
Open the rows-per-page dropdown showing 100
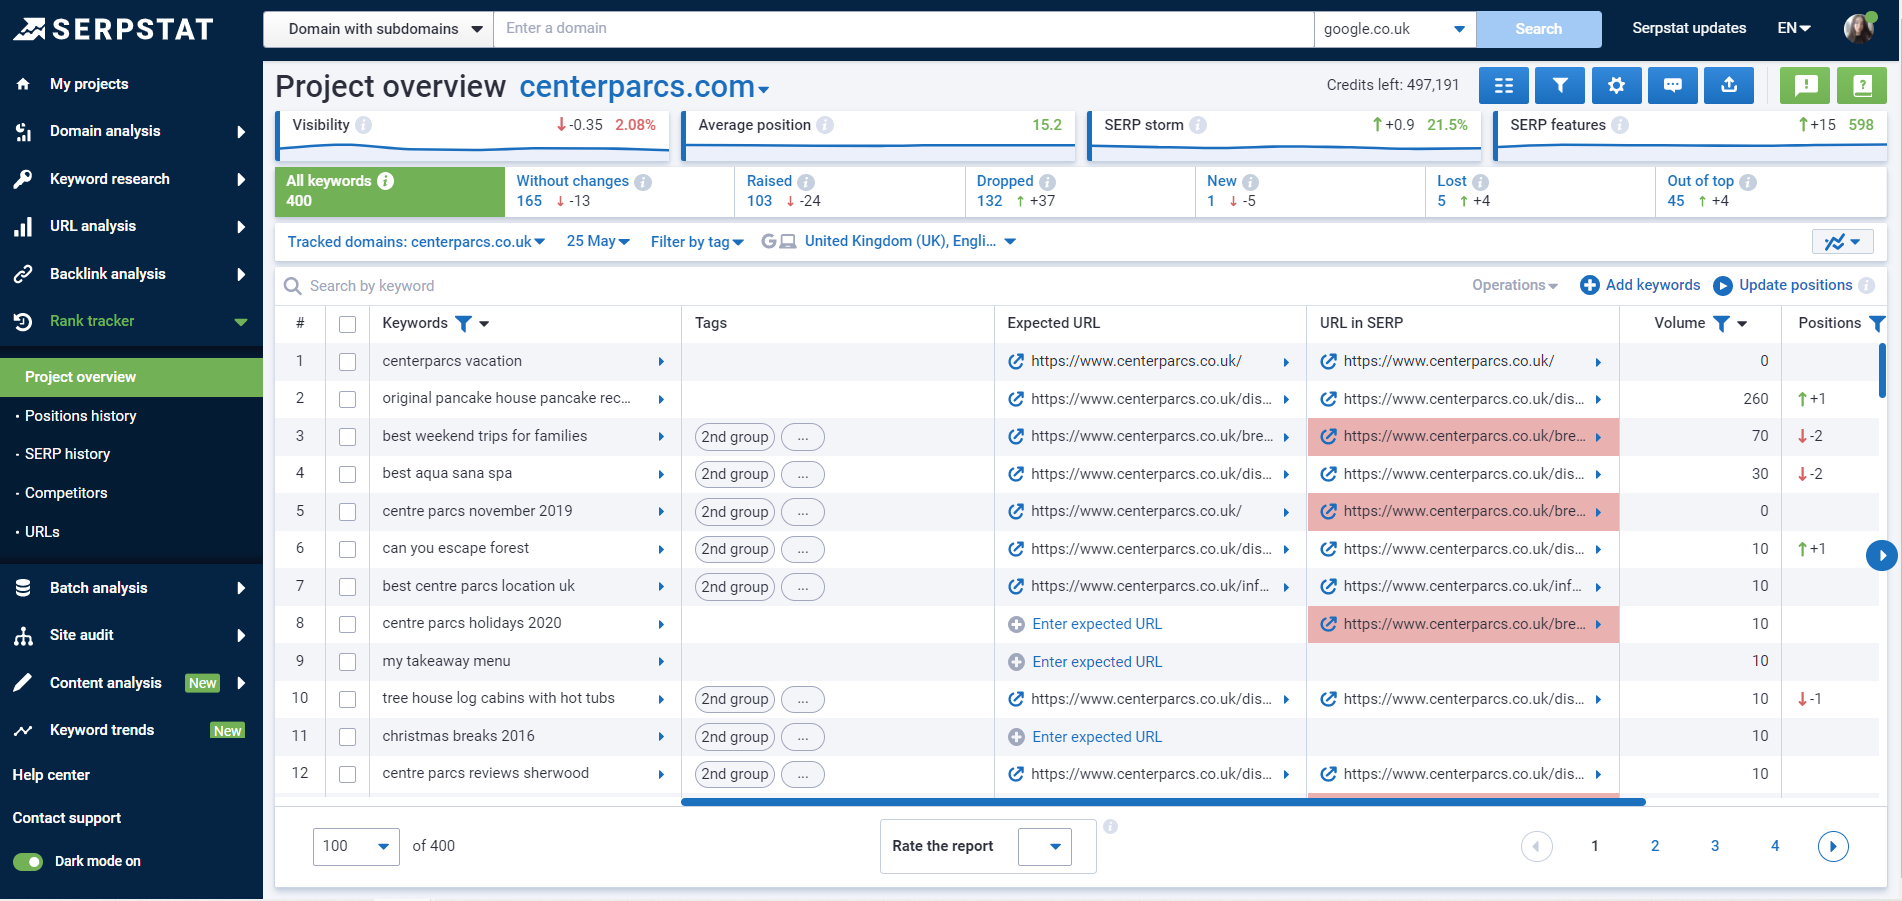click(x=355, y=846)
